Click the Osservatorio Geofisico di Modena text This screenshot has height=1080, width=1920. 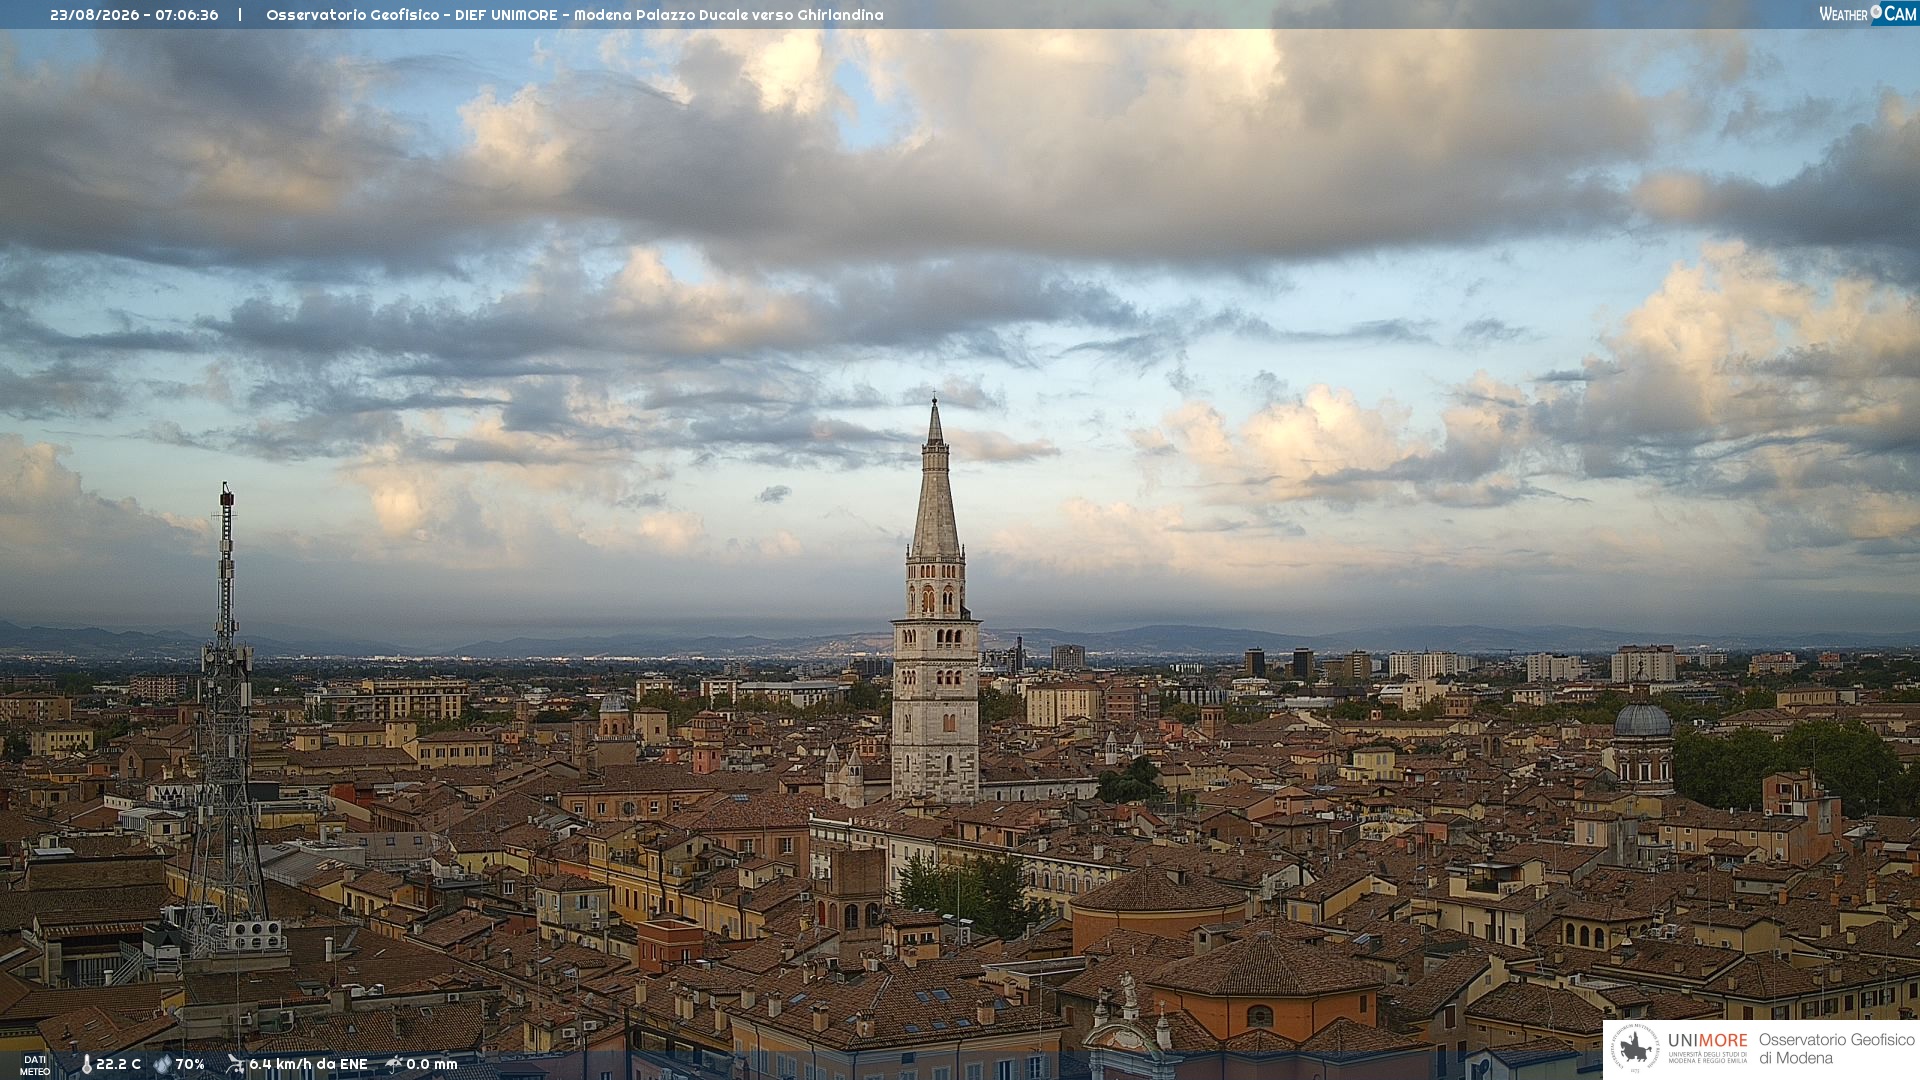tap(1836, 1049)
